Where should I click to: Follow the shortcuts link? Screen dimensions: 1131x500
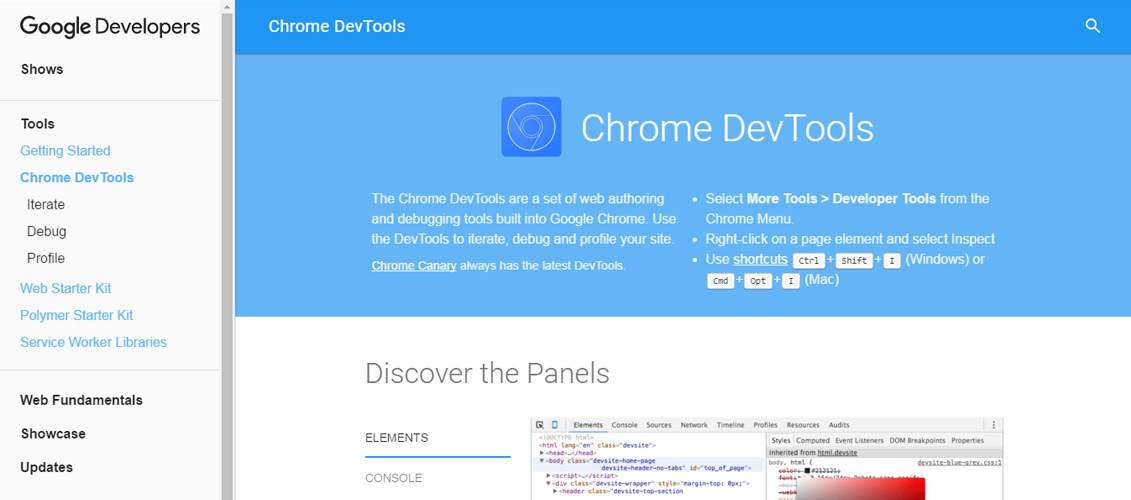[x=760, y=259]
